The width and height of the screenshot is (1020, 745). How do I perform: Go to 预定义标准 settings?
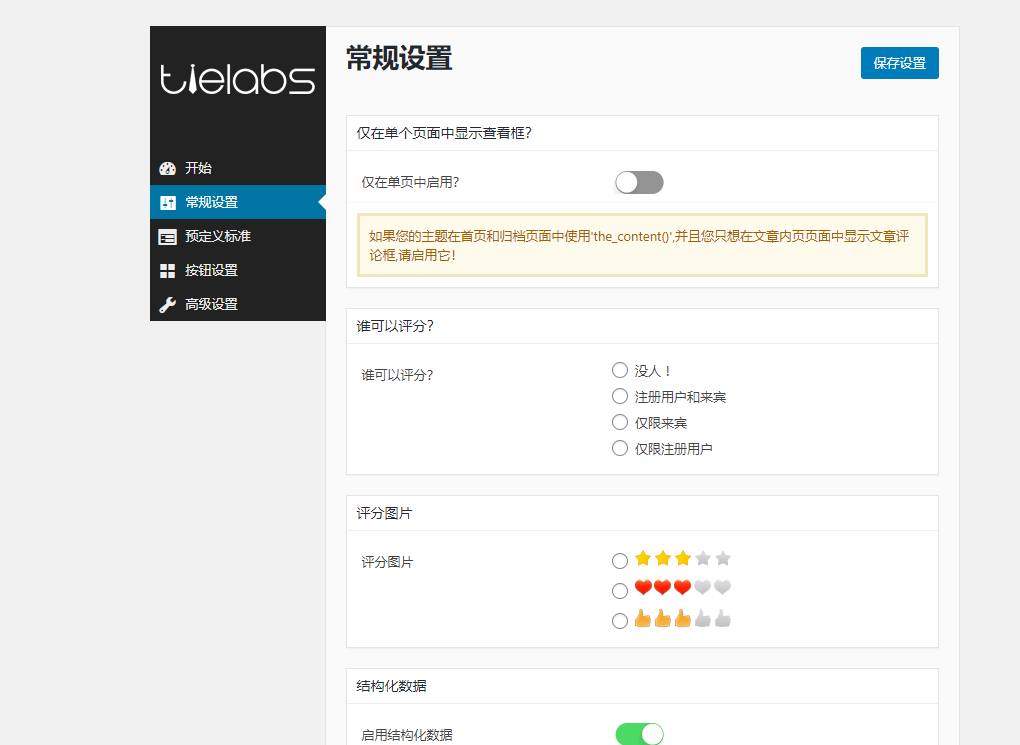237,236
